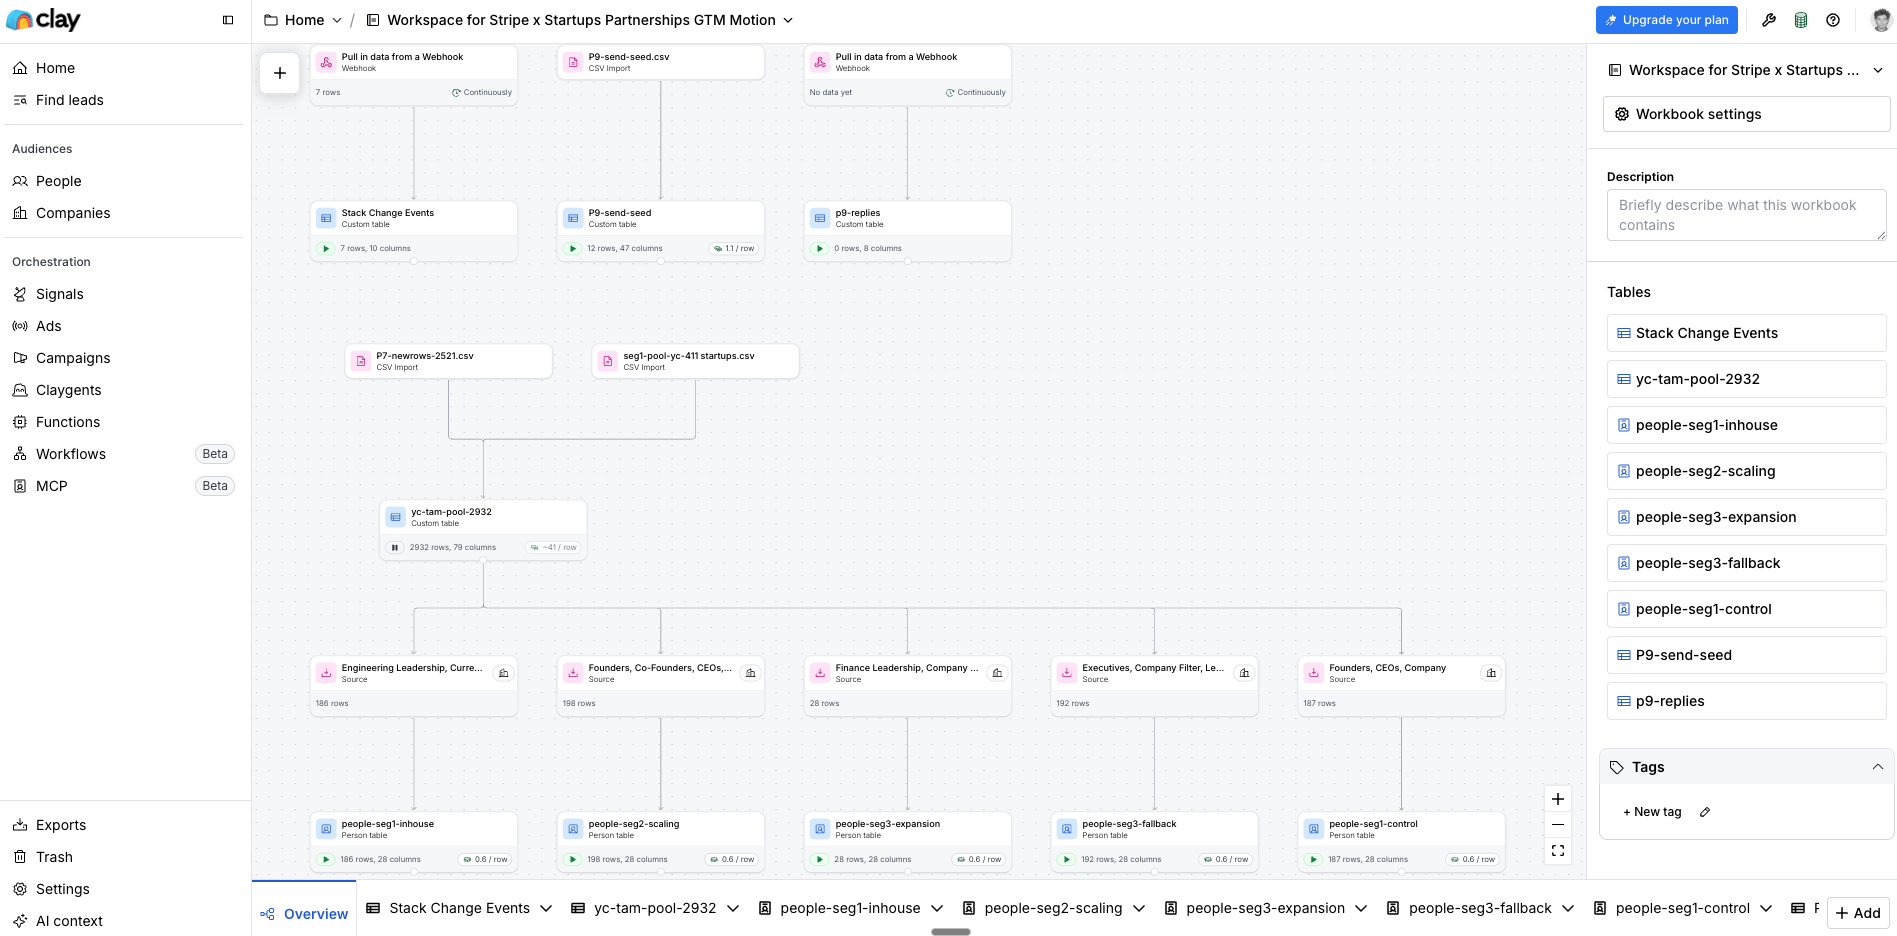
Task: Open people-seg3-fallback in the Tables list
Action: click(x=1746, y=563)
